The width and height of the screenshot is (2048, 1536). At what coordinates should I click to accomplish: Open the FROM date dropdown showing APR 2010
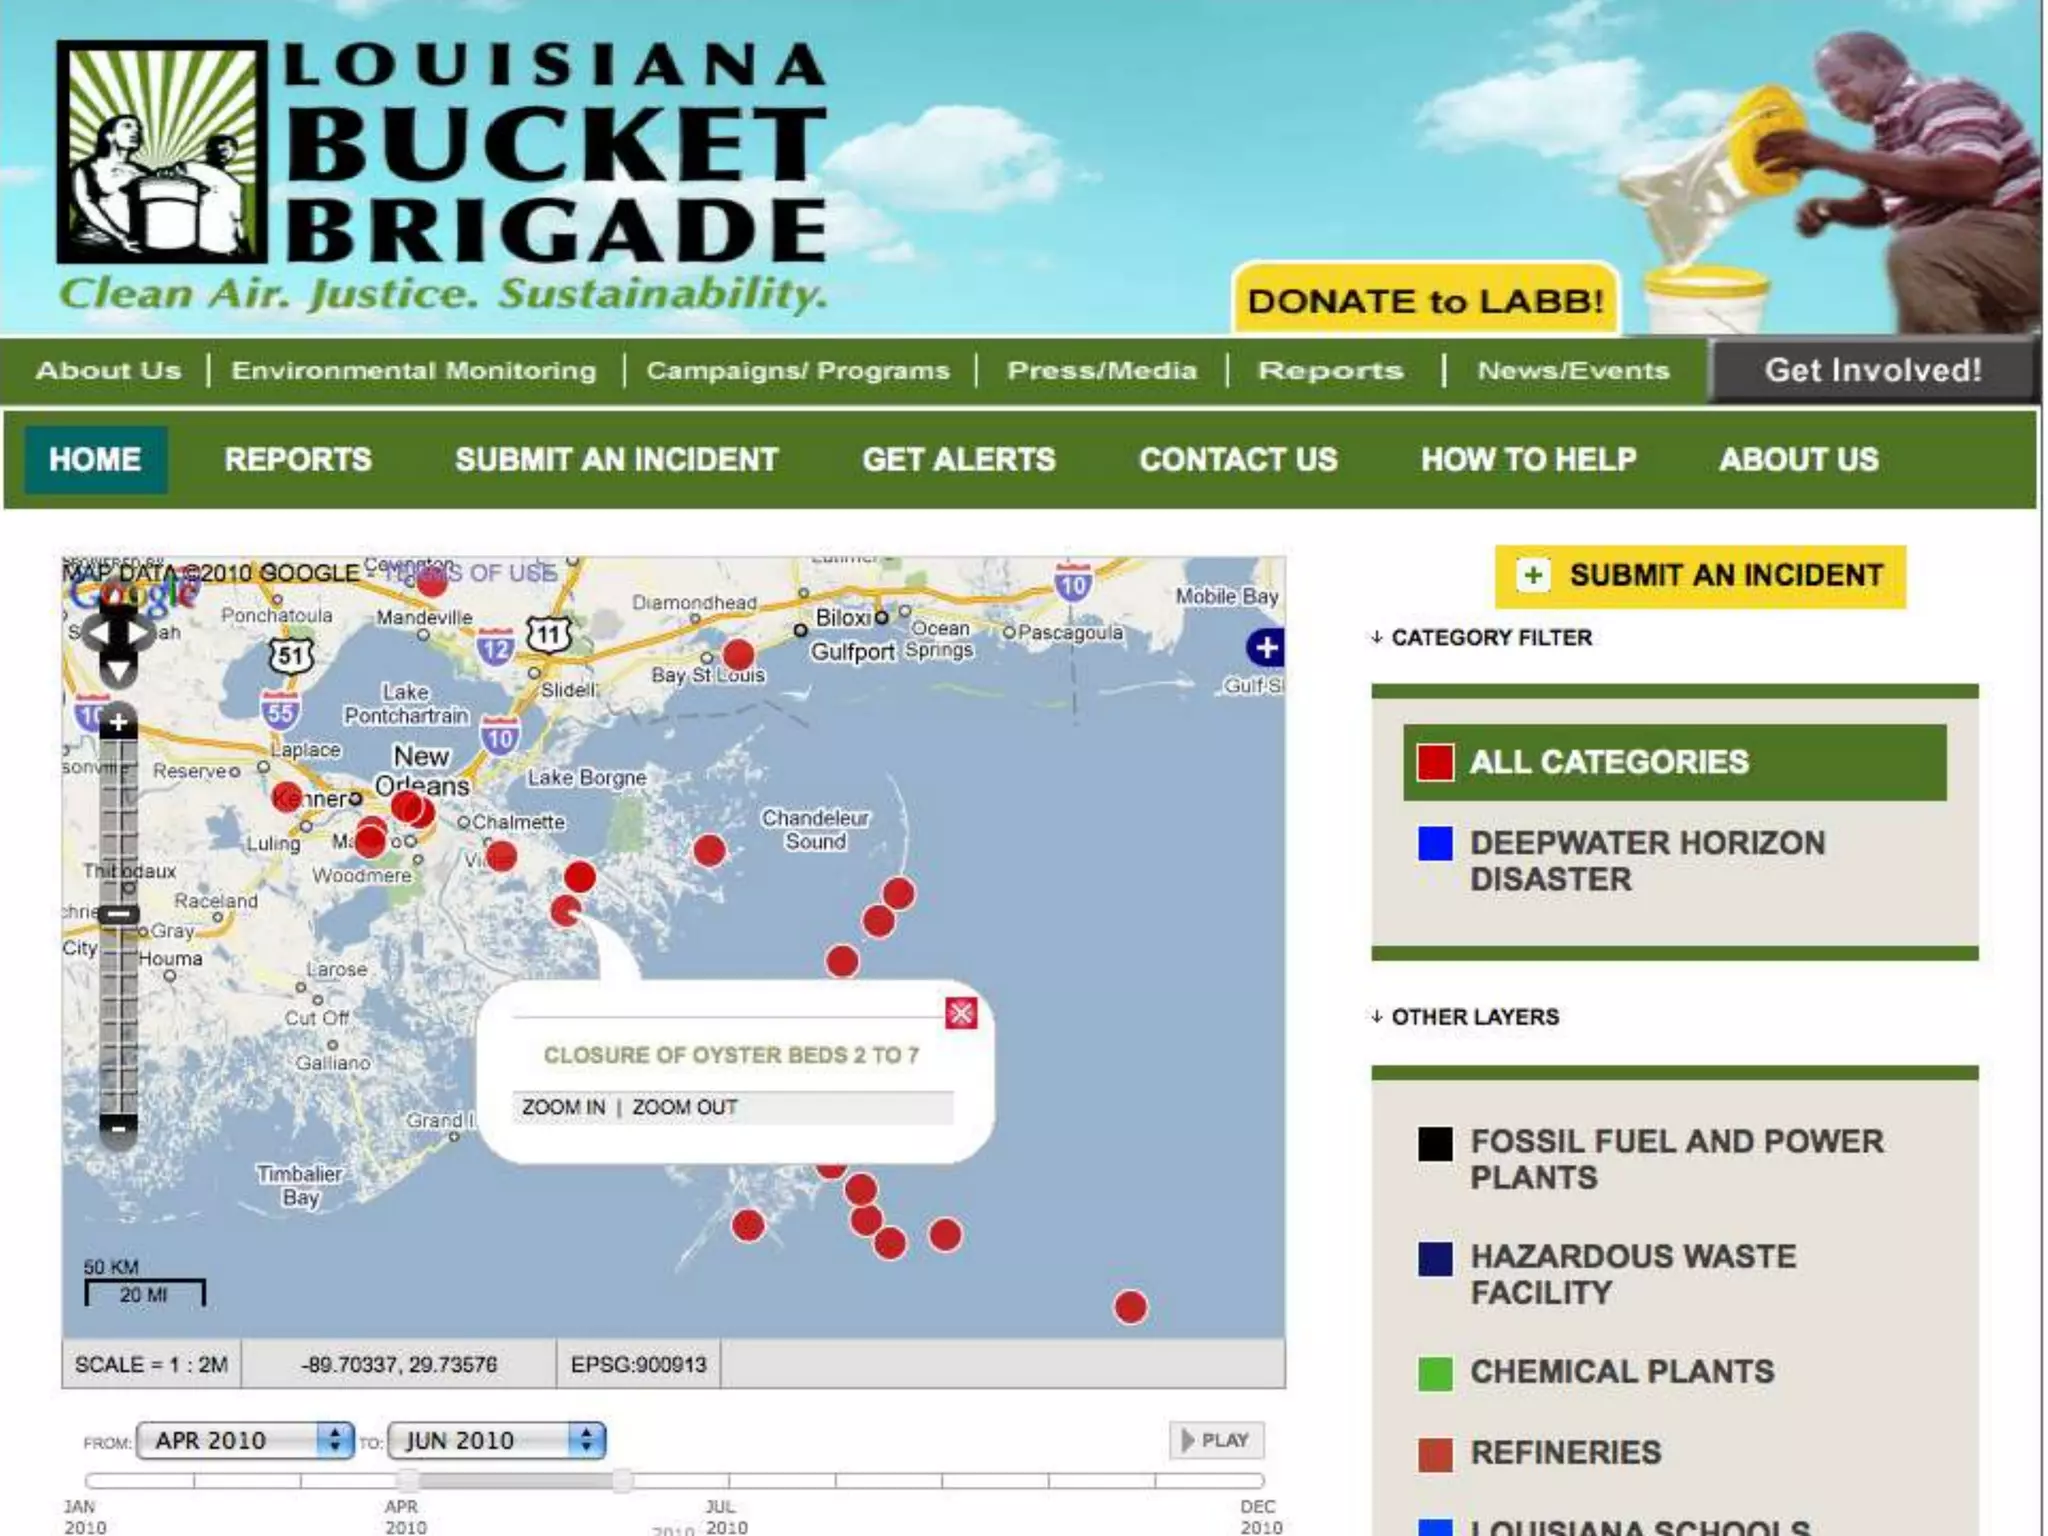245,1440
